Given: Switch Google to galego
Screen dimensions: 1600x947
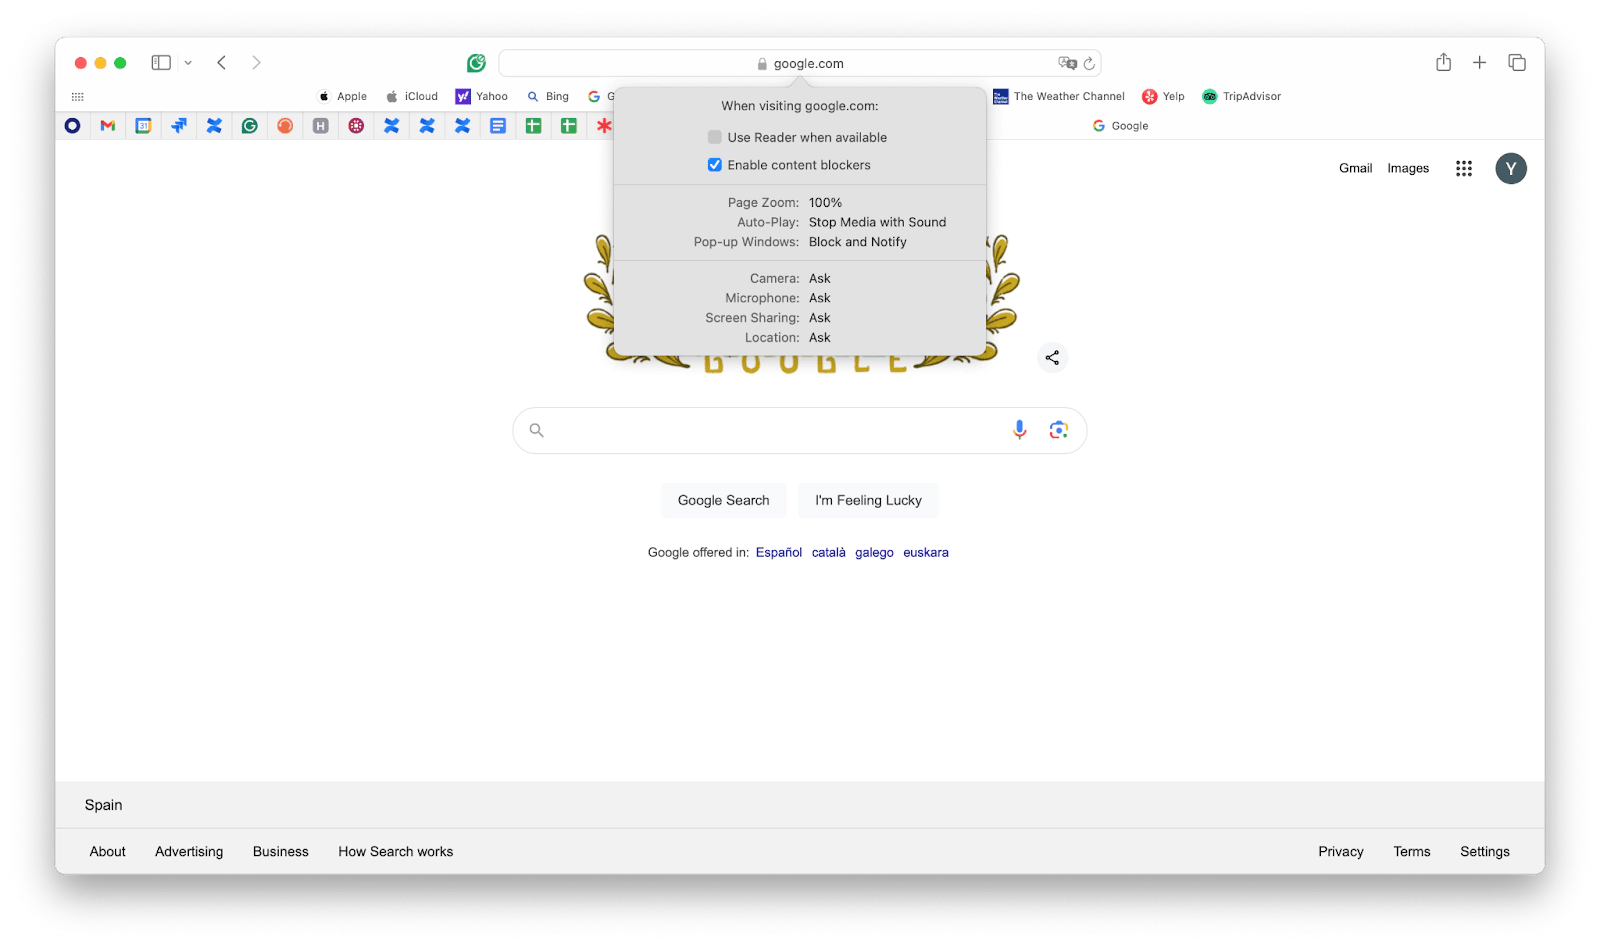Looking at the screenshot, I should point(874,552).
